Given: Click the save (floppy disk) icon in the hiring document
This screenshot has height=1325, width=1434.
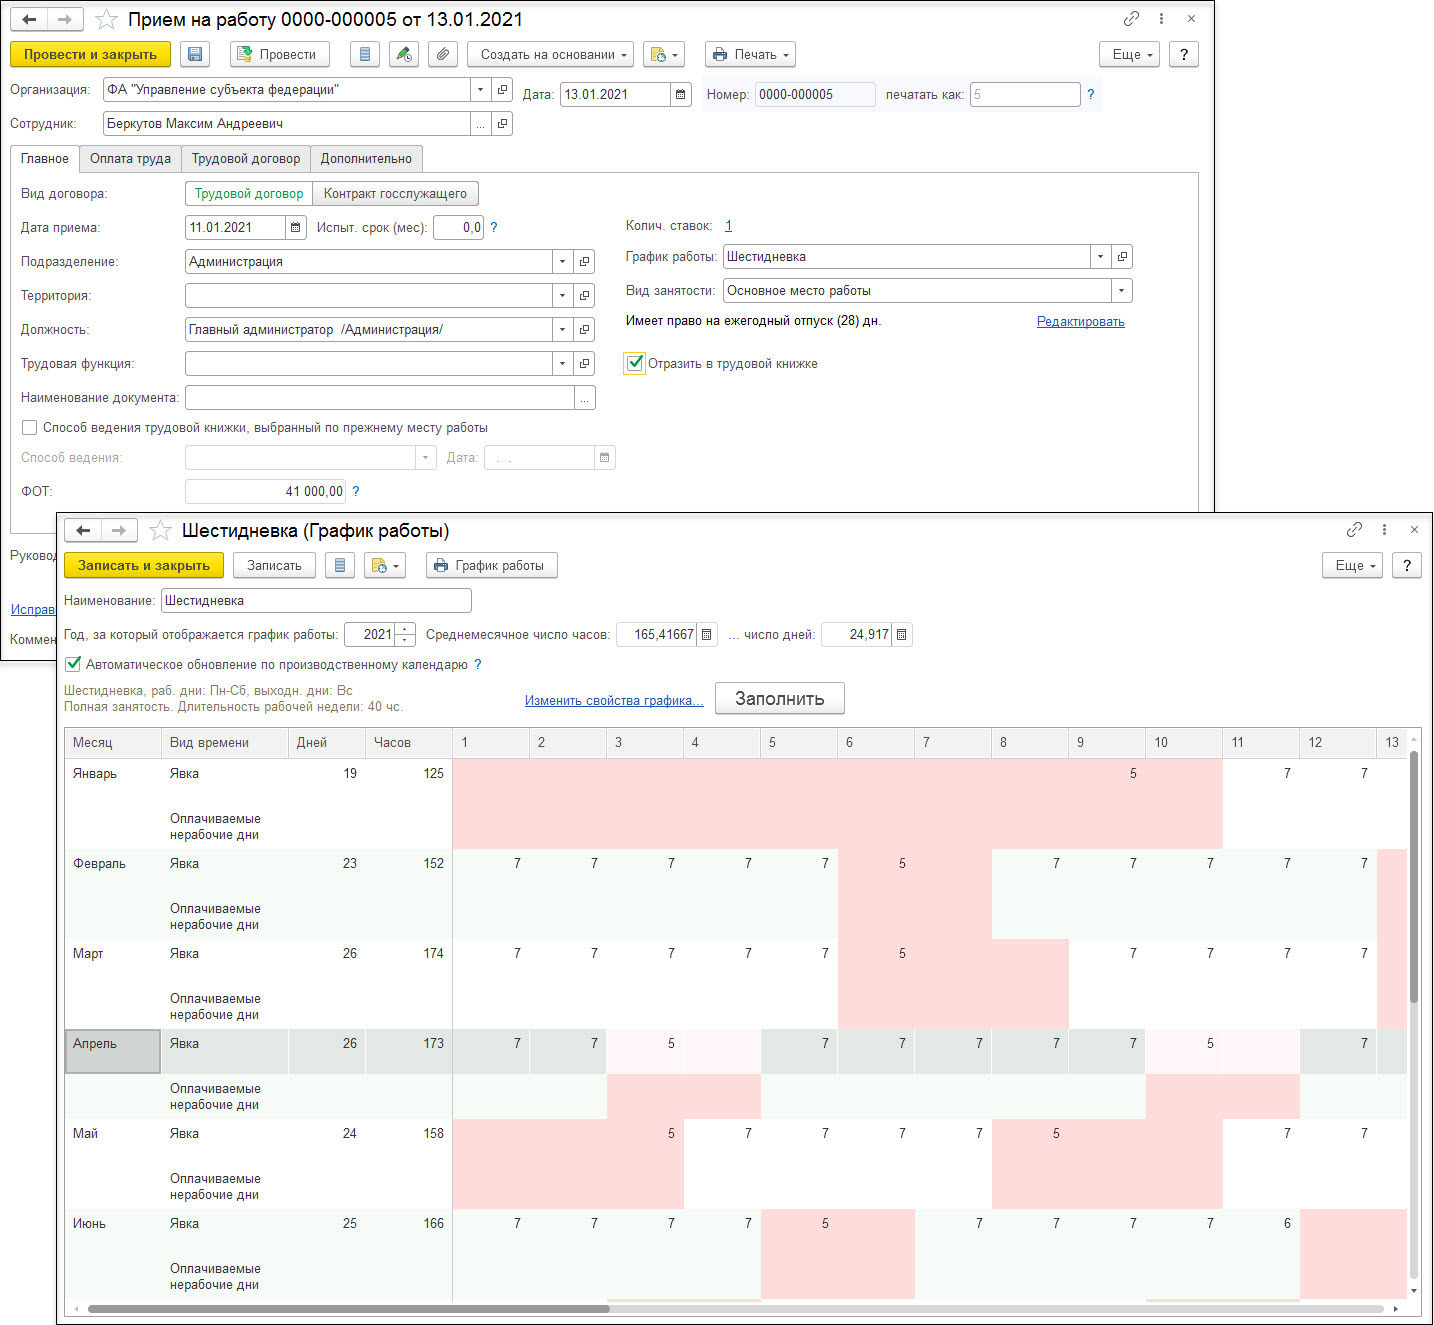Looking at the screenshot, I should click(195, 54).
